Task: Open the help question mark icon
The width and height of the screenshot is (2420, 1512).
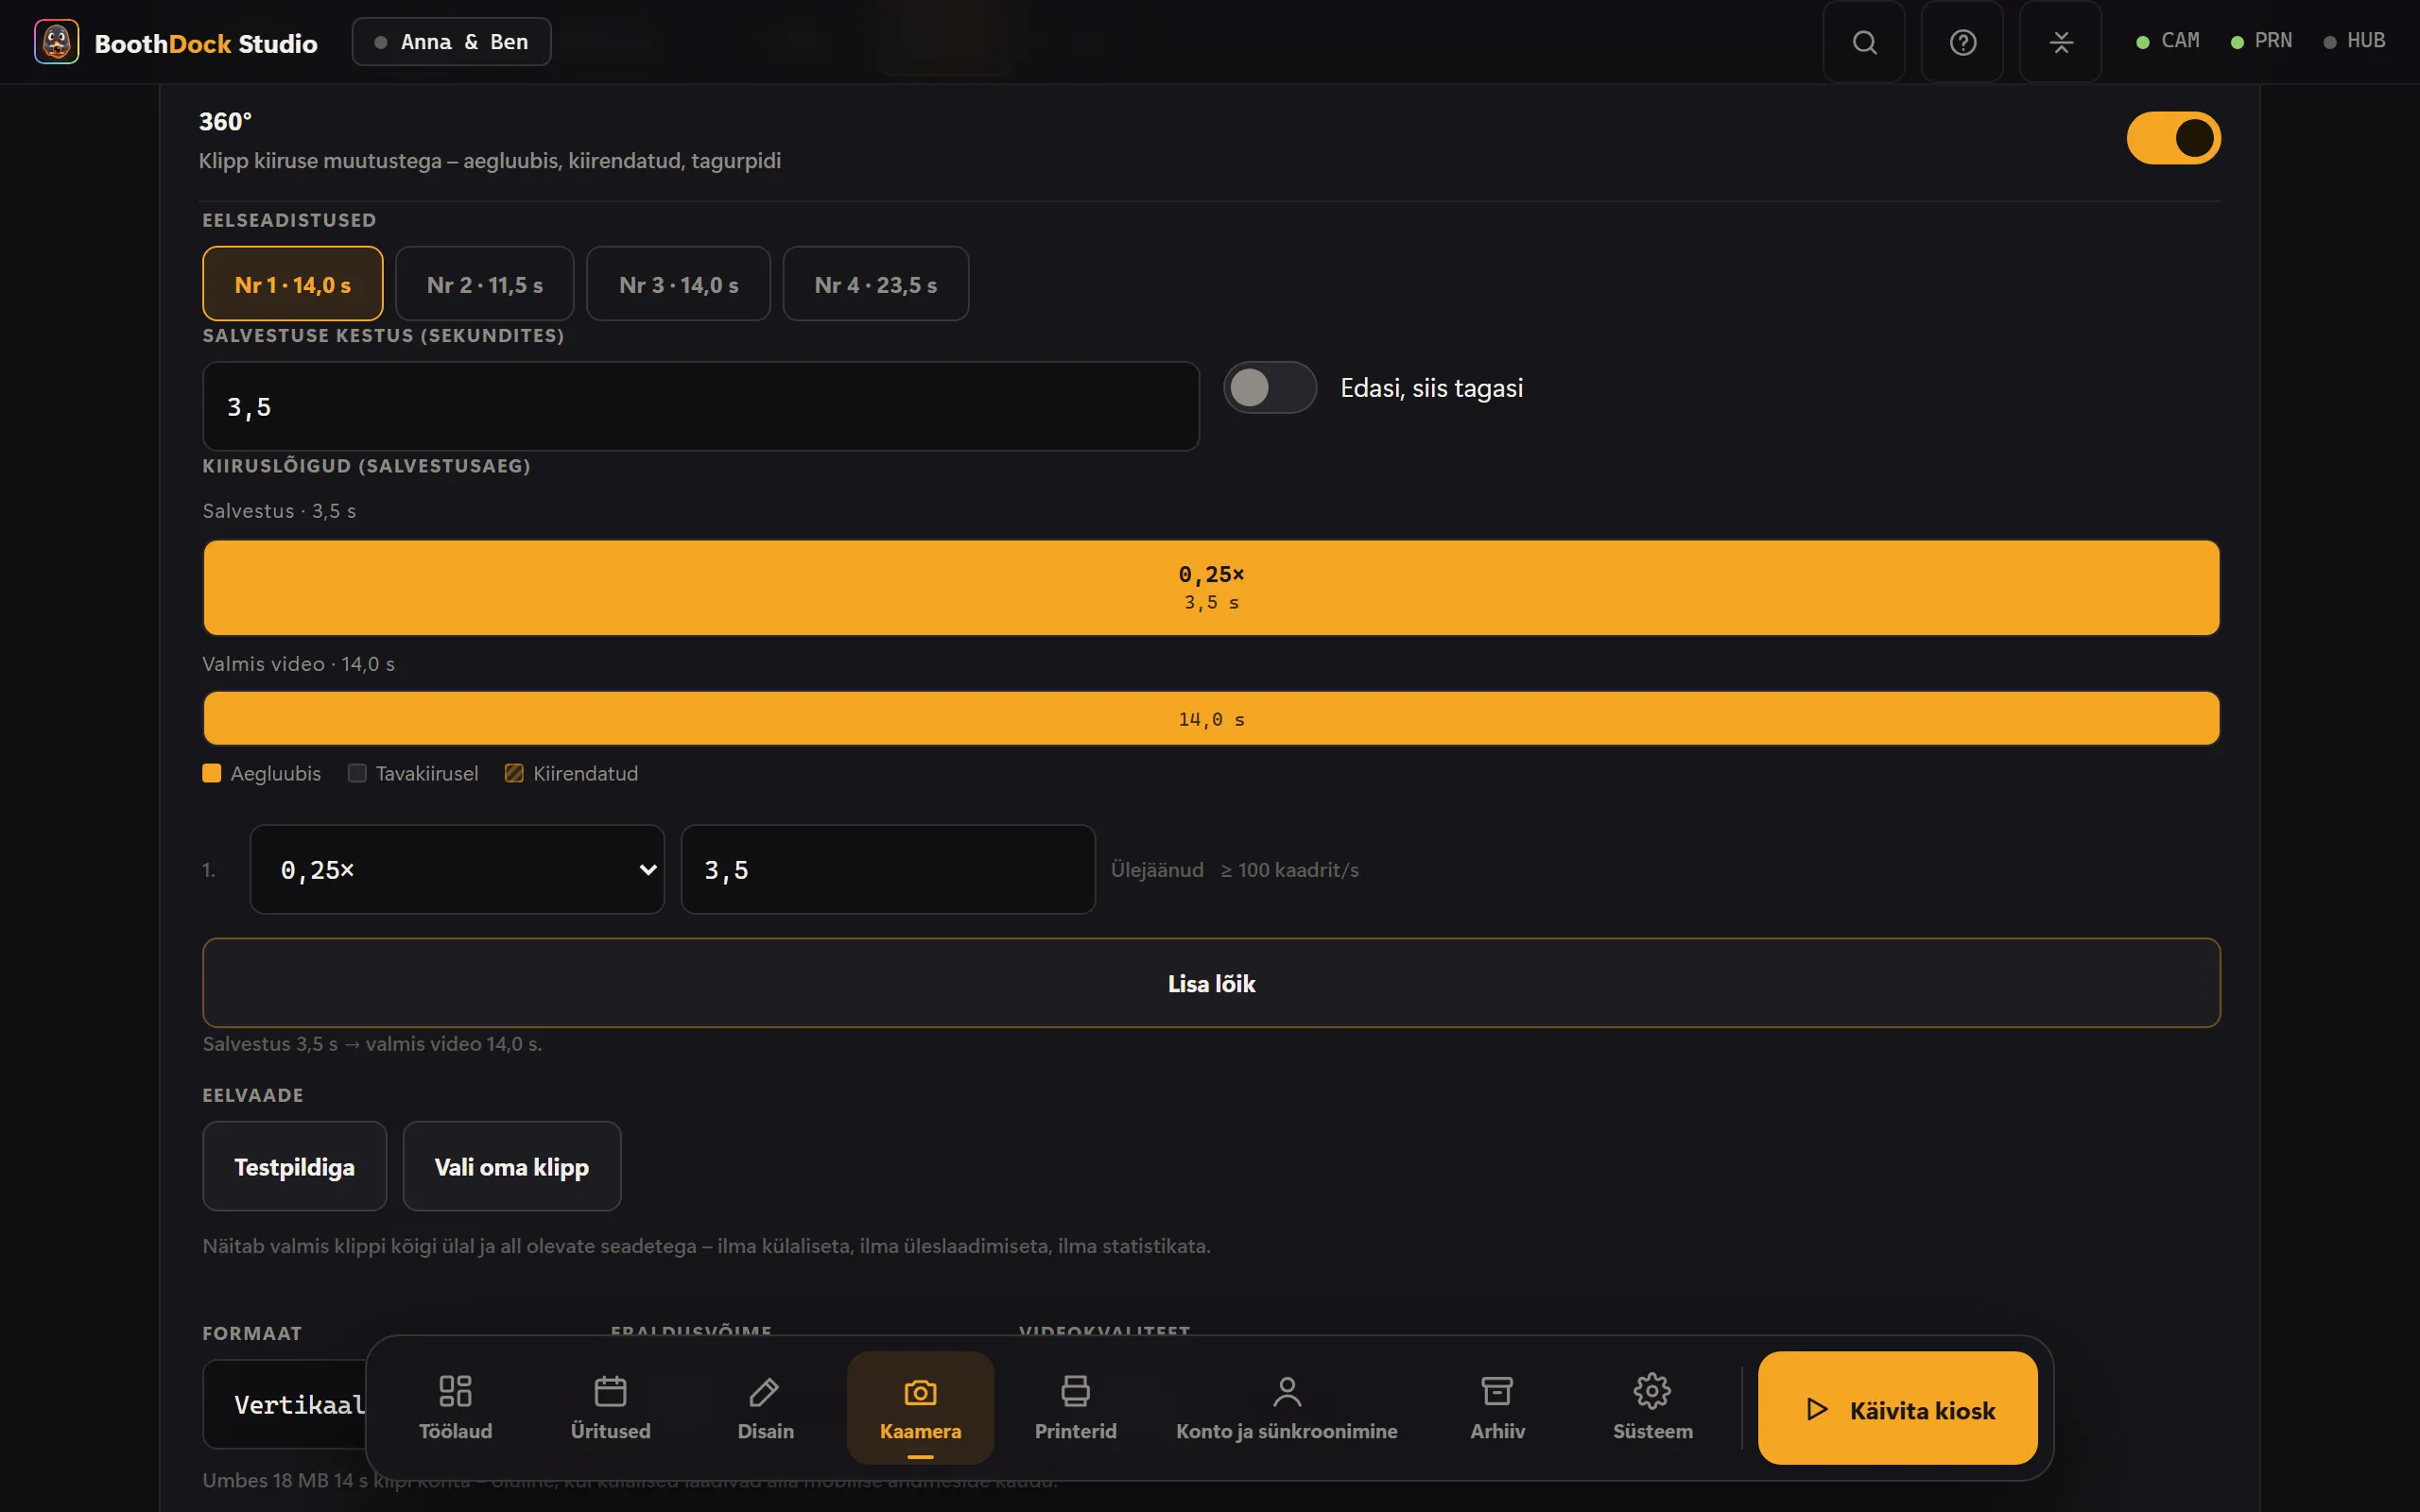Action: pyautogui.click(x=1962, y=42)
